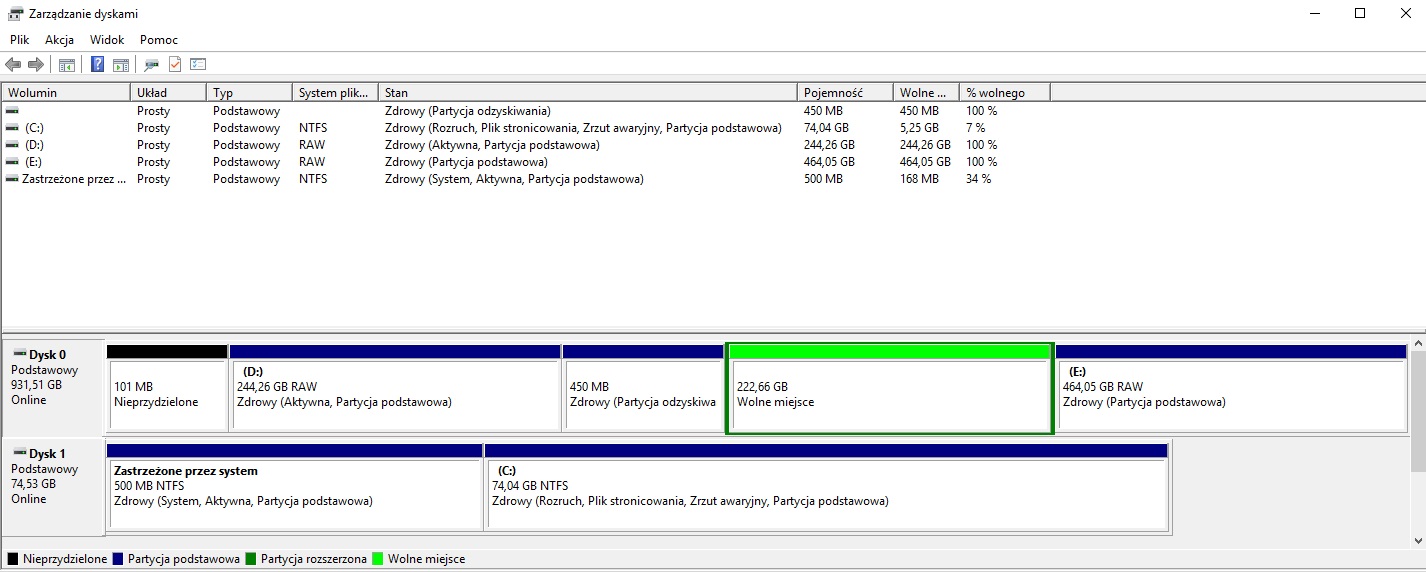Viewport: 1426px width, 572px height.
Task: Click the rescan disks toolbar icon
Action: pos(152,65)
